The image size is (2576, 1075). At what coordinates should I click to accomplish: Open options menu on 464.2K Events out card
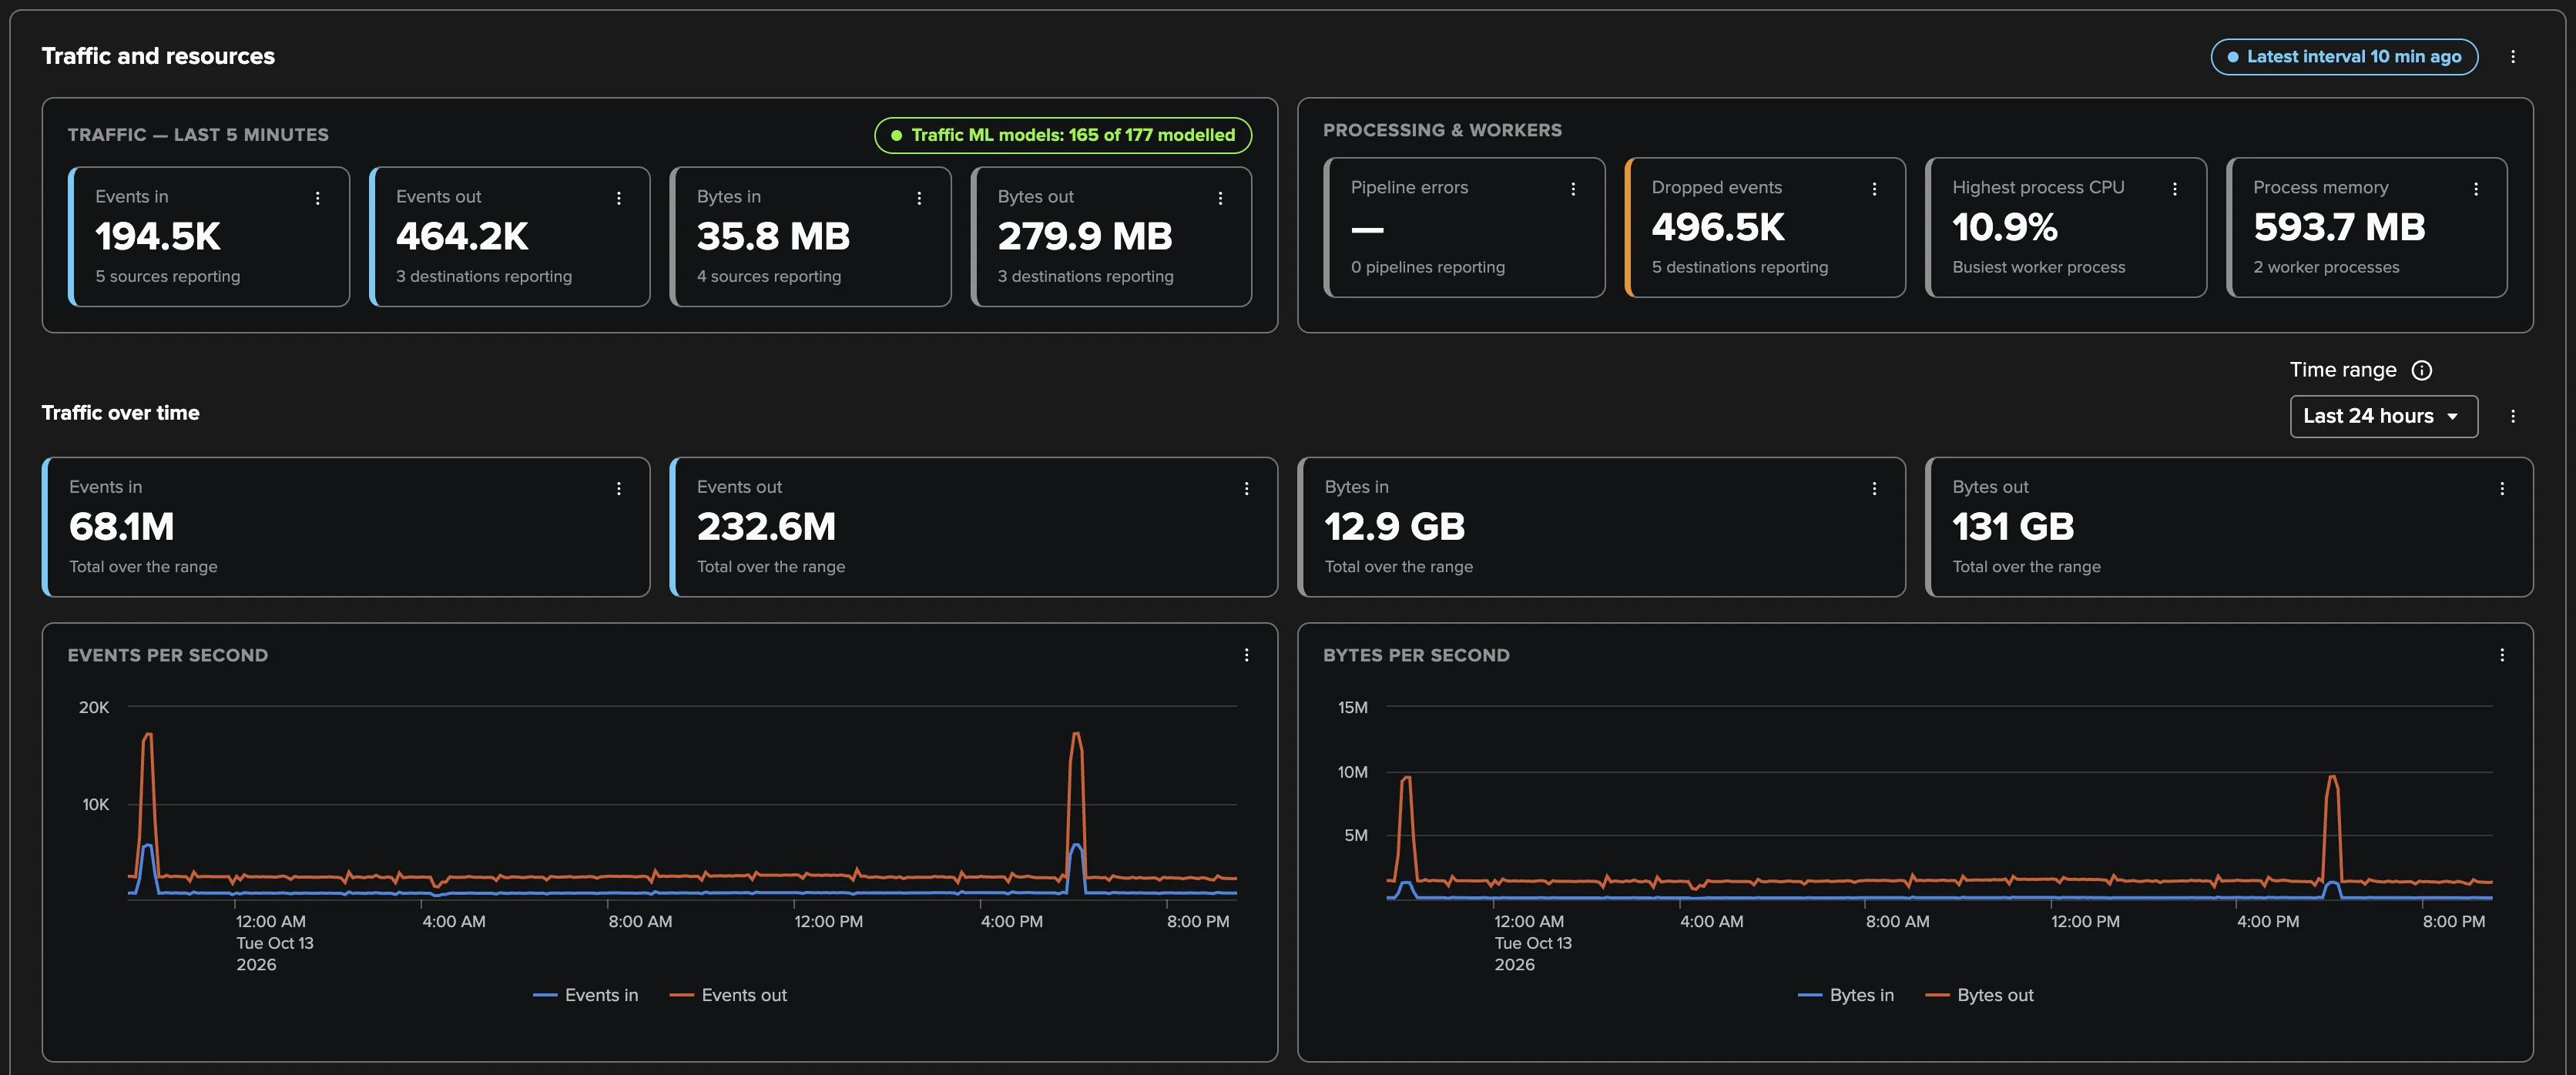click(619, 198)
